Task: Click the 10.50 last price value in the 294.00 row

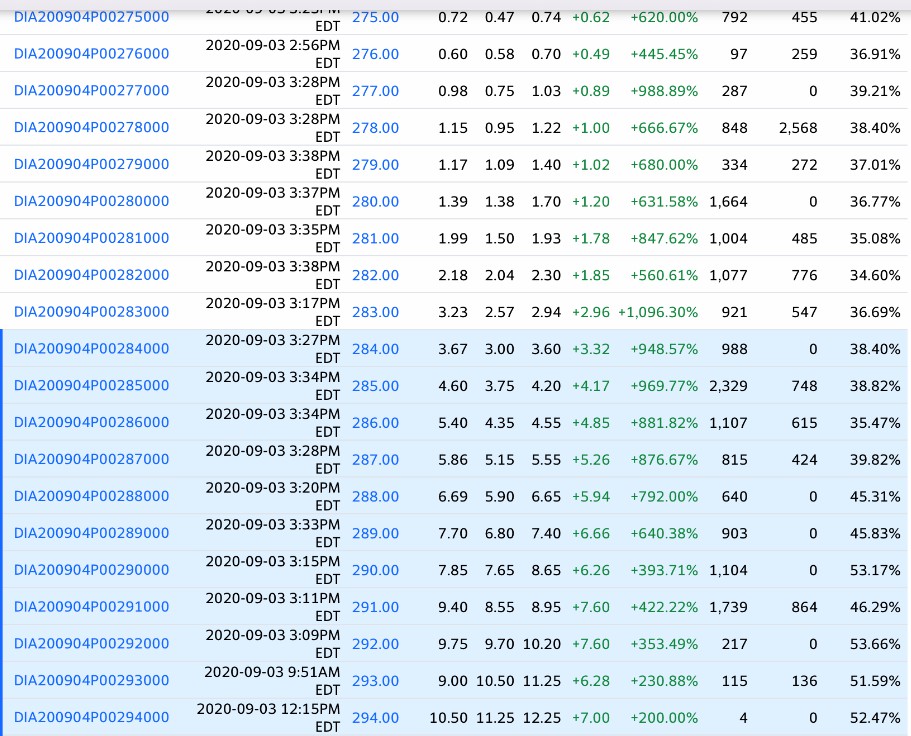Action: [x=448, y=718]
